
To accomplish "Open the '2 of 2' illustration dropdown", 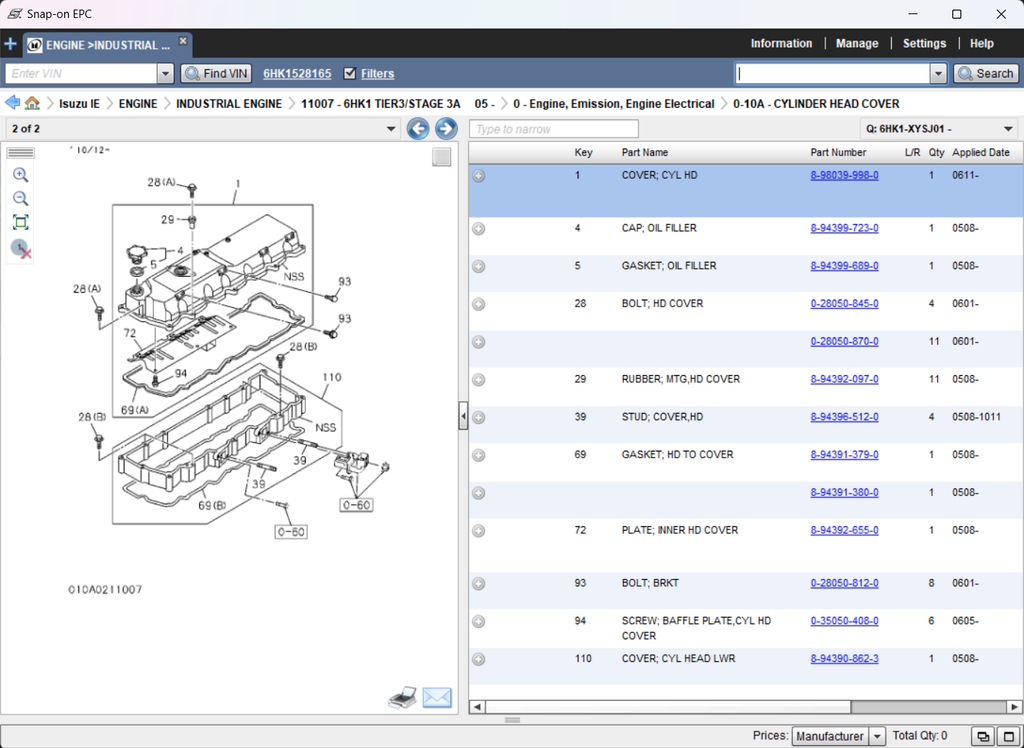I will 202,129.
